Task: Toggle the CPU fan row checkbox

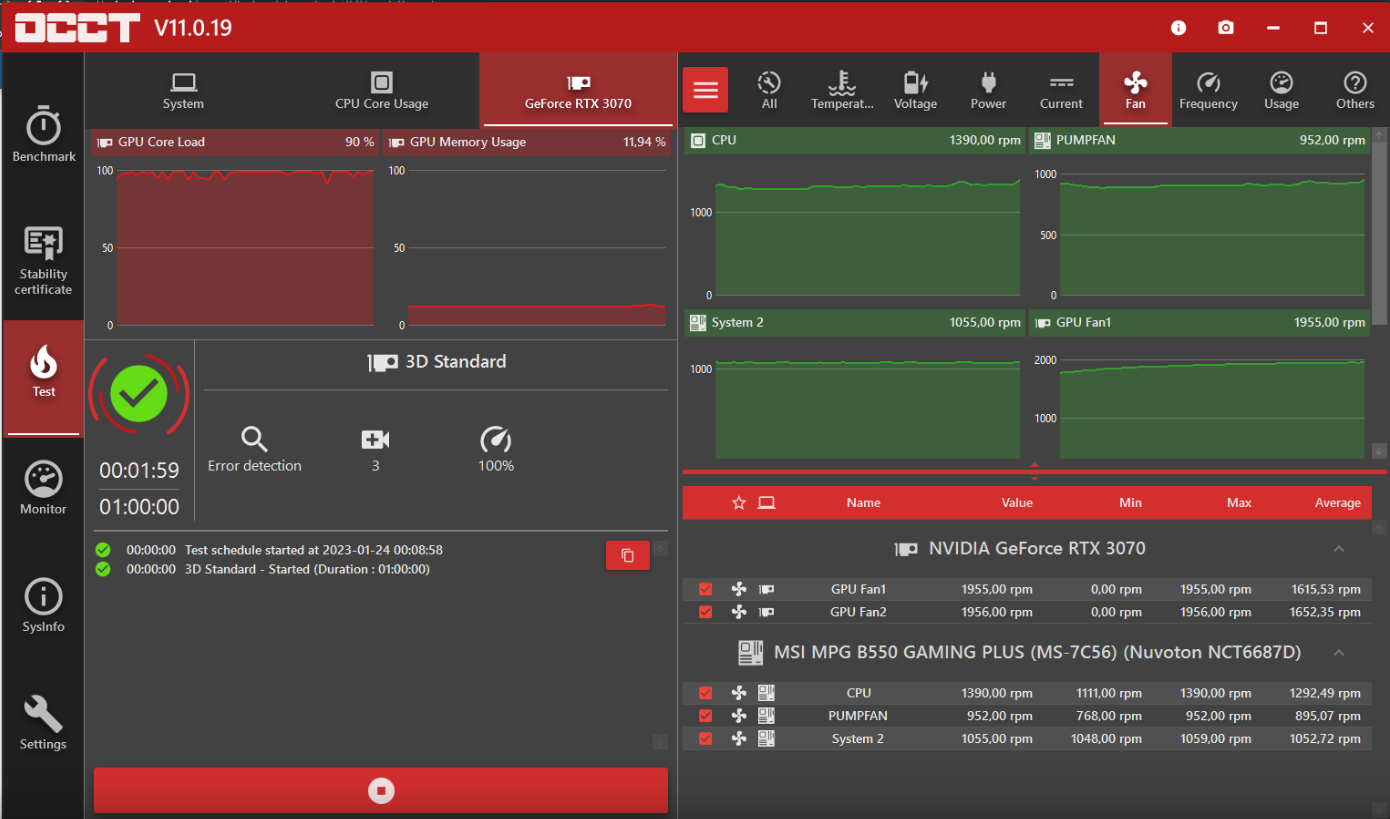Action: coord(706,693)
